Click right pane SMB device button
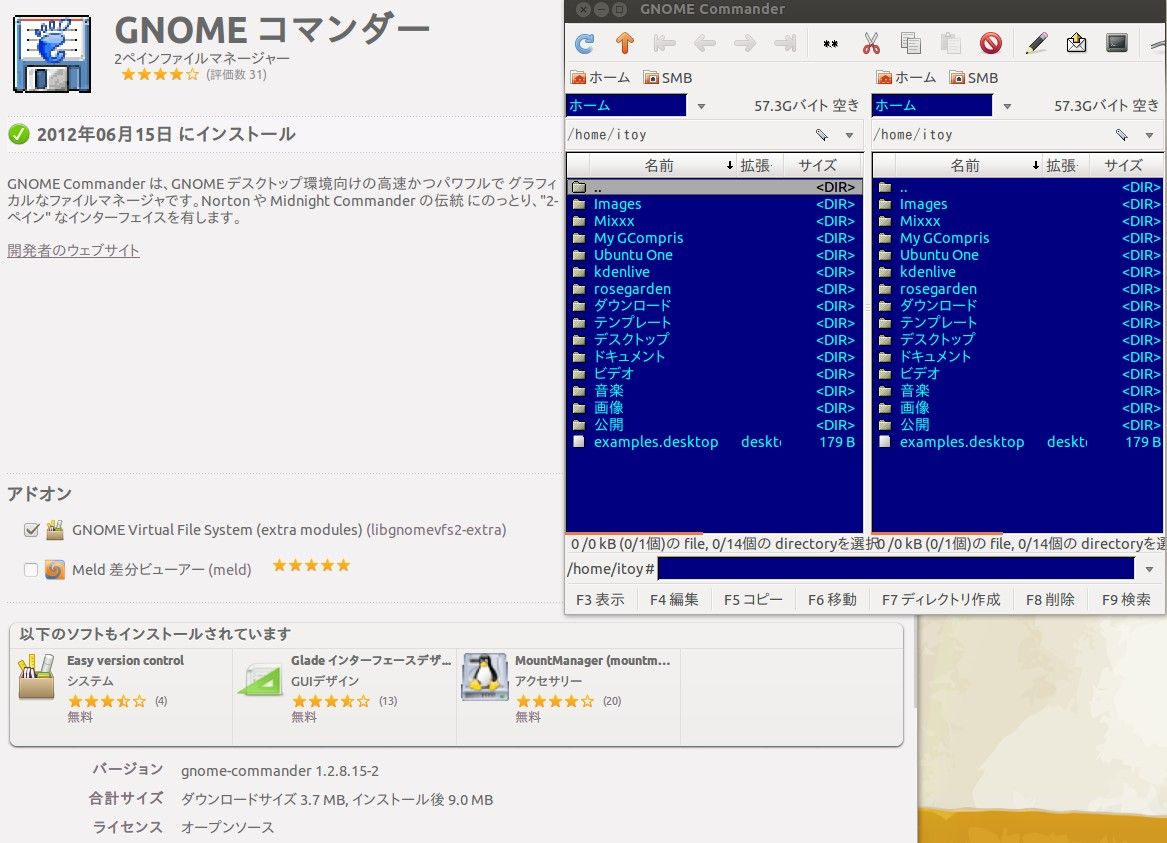Viewport: 1167px width, 843px height. pos(973,77)
